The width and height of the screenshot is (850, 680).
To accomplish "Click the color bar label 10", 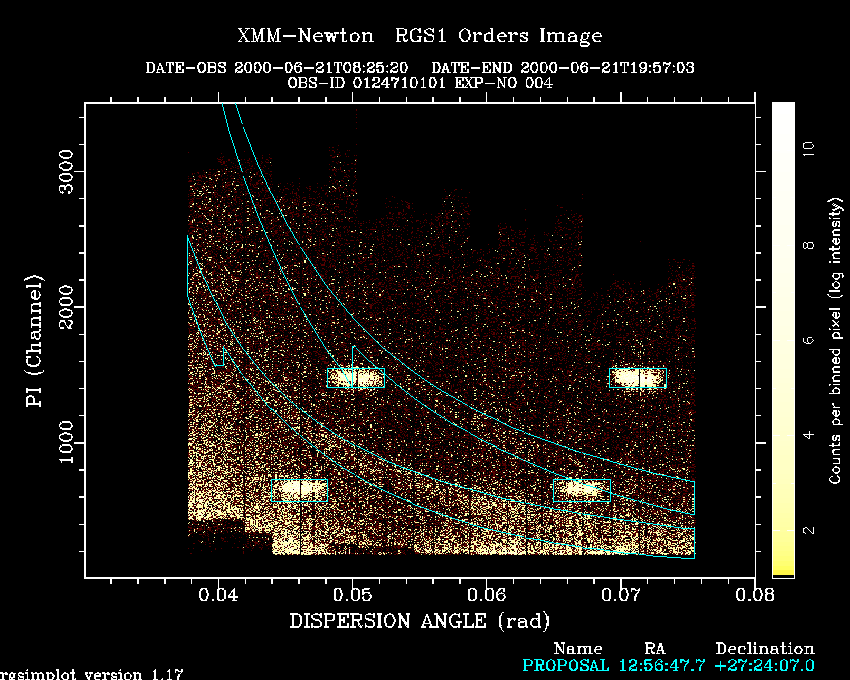I will point(808,149).
